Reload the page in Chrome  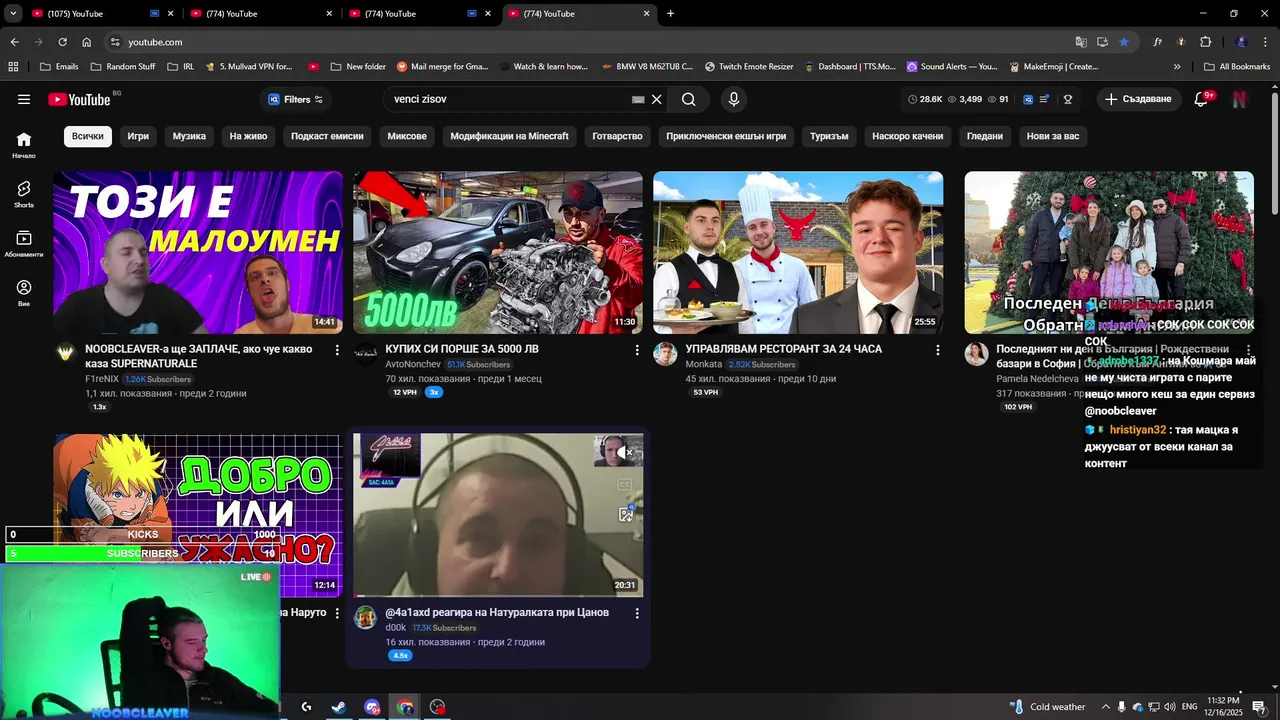[x=62, y=42]
